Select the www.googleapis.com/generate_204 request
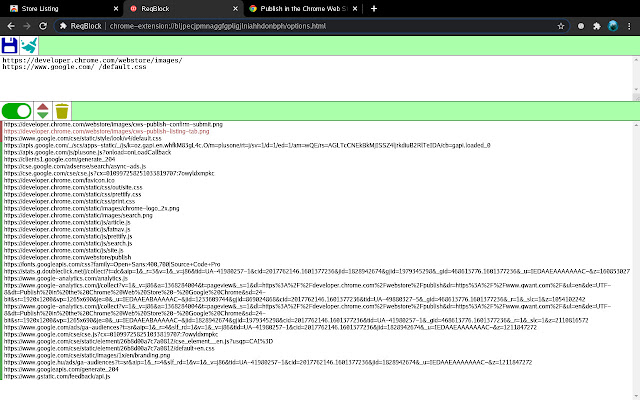 [x=61, y=369]
